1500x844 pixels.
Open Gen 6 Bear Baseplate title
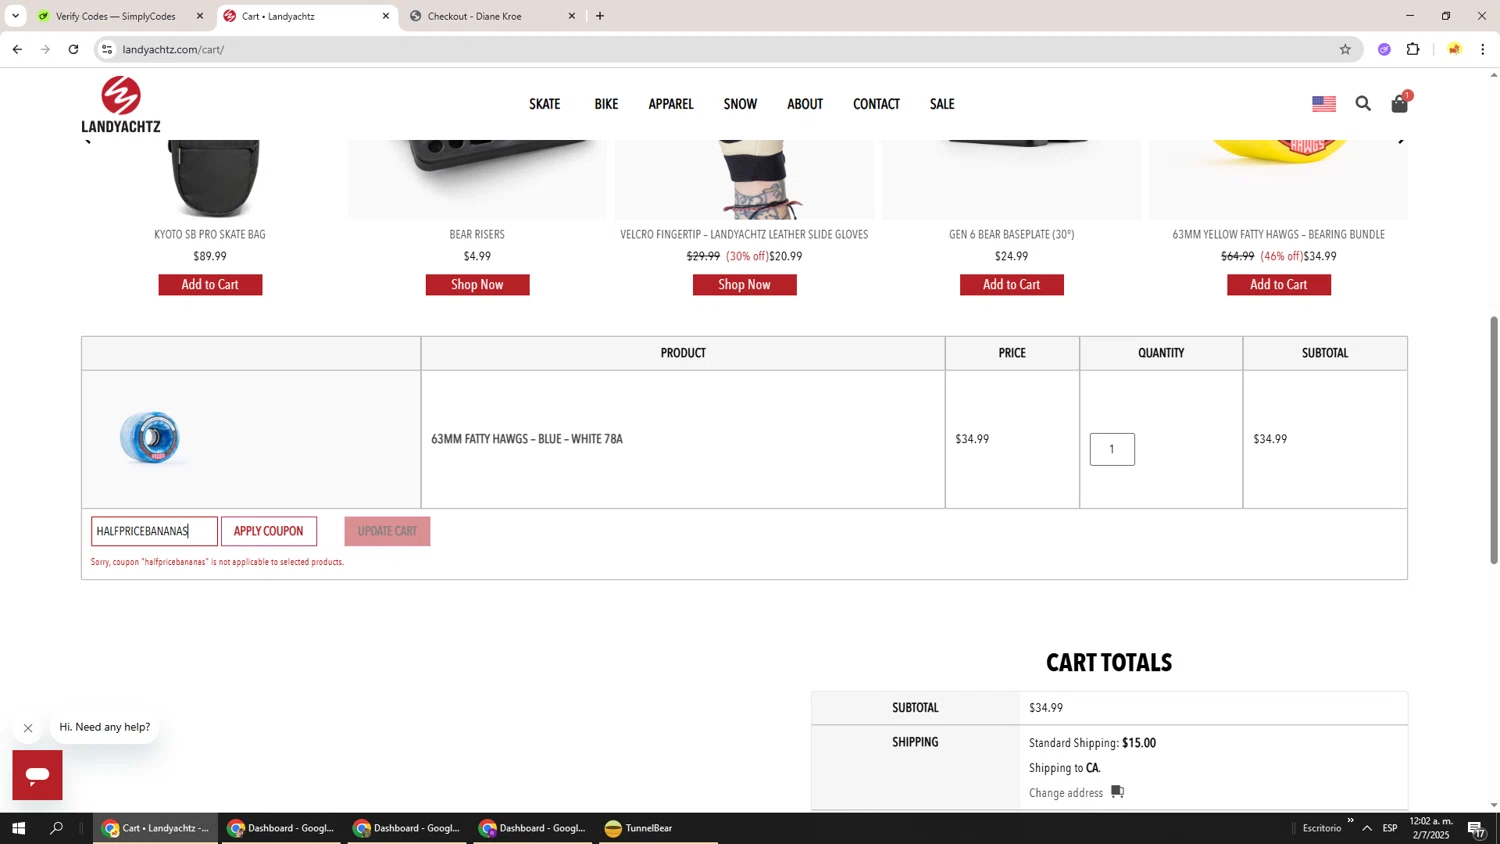click(1011, 234)
